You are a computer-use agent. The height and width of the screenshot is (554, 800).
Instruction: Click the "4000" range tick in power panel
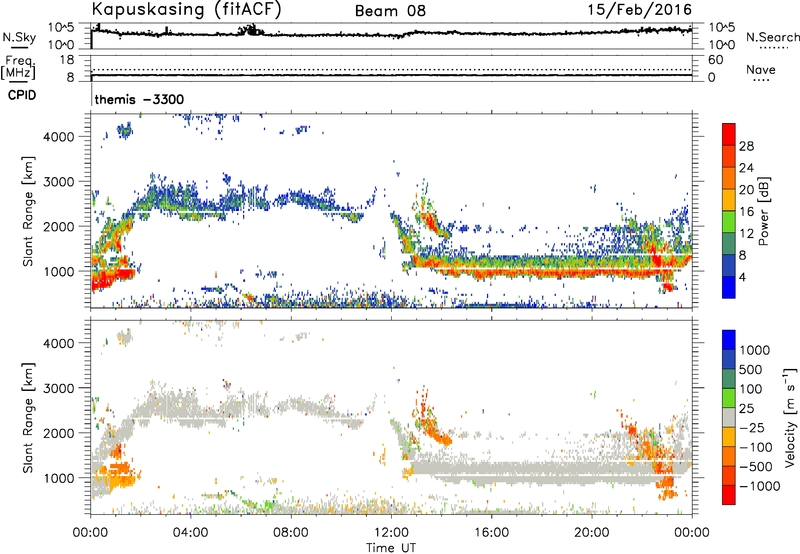tap(58, 137)
